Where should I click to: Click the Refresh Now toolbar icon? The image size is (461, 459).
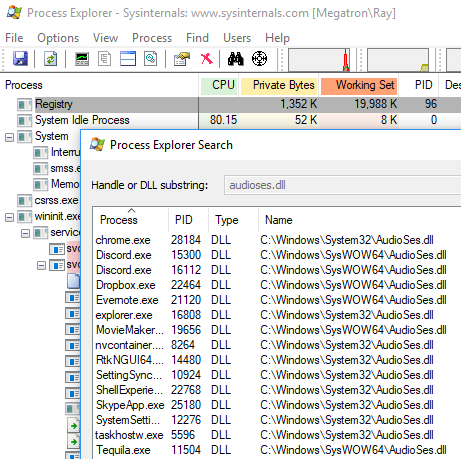coord(50,59)
